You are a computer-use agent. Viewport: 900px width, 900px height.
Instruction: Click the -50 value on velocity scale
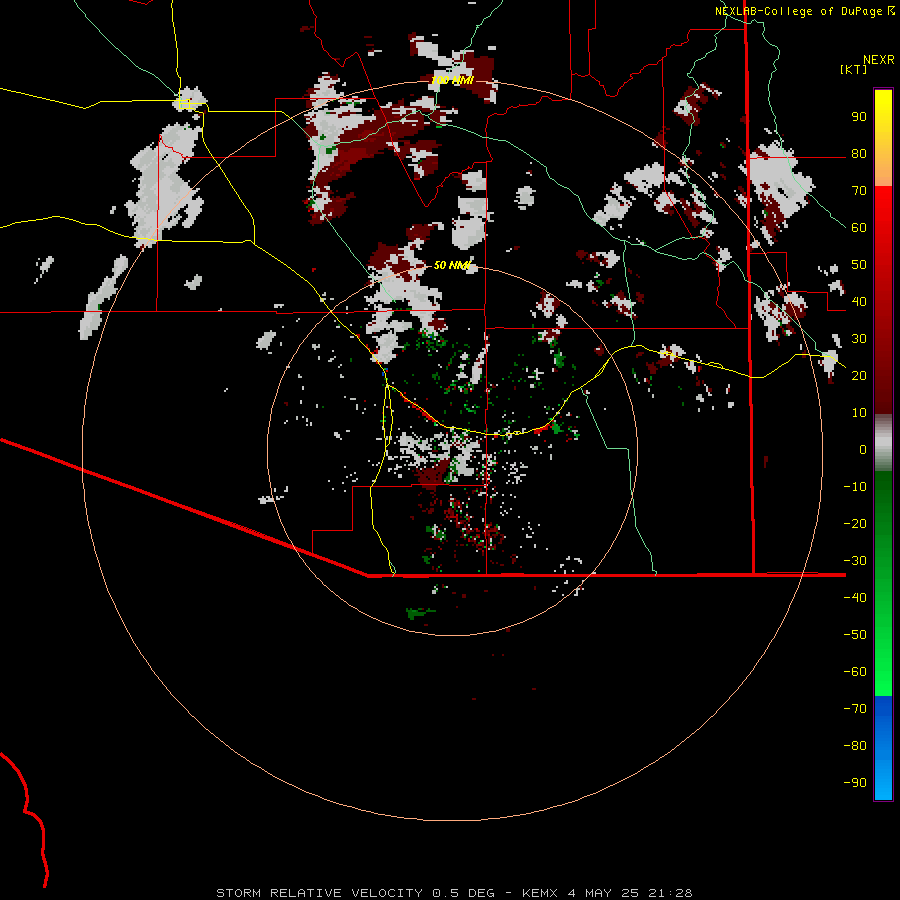point(855,634)
